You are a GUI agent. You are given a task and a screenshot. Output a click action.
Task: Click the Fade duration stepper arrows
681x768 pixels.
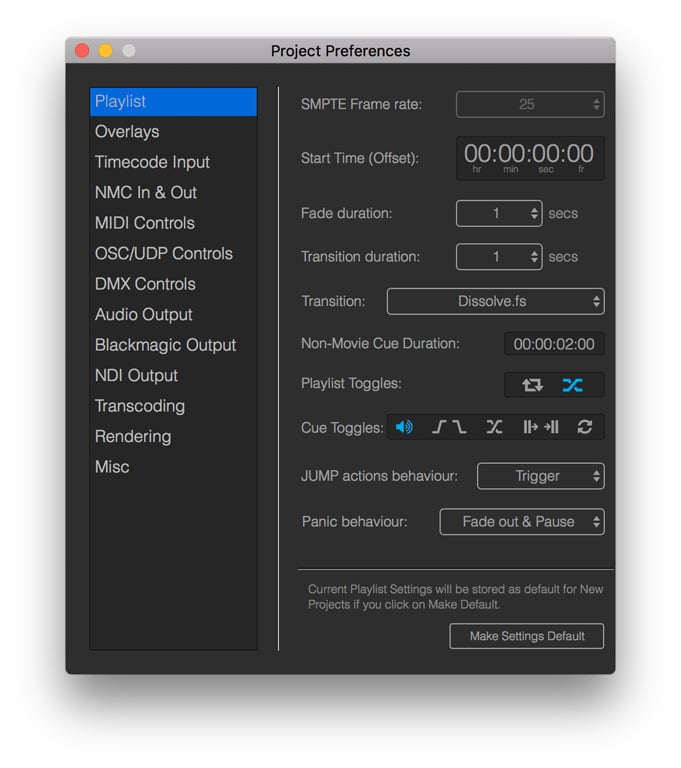[x=534, y=214]
